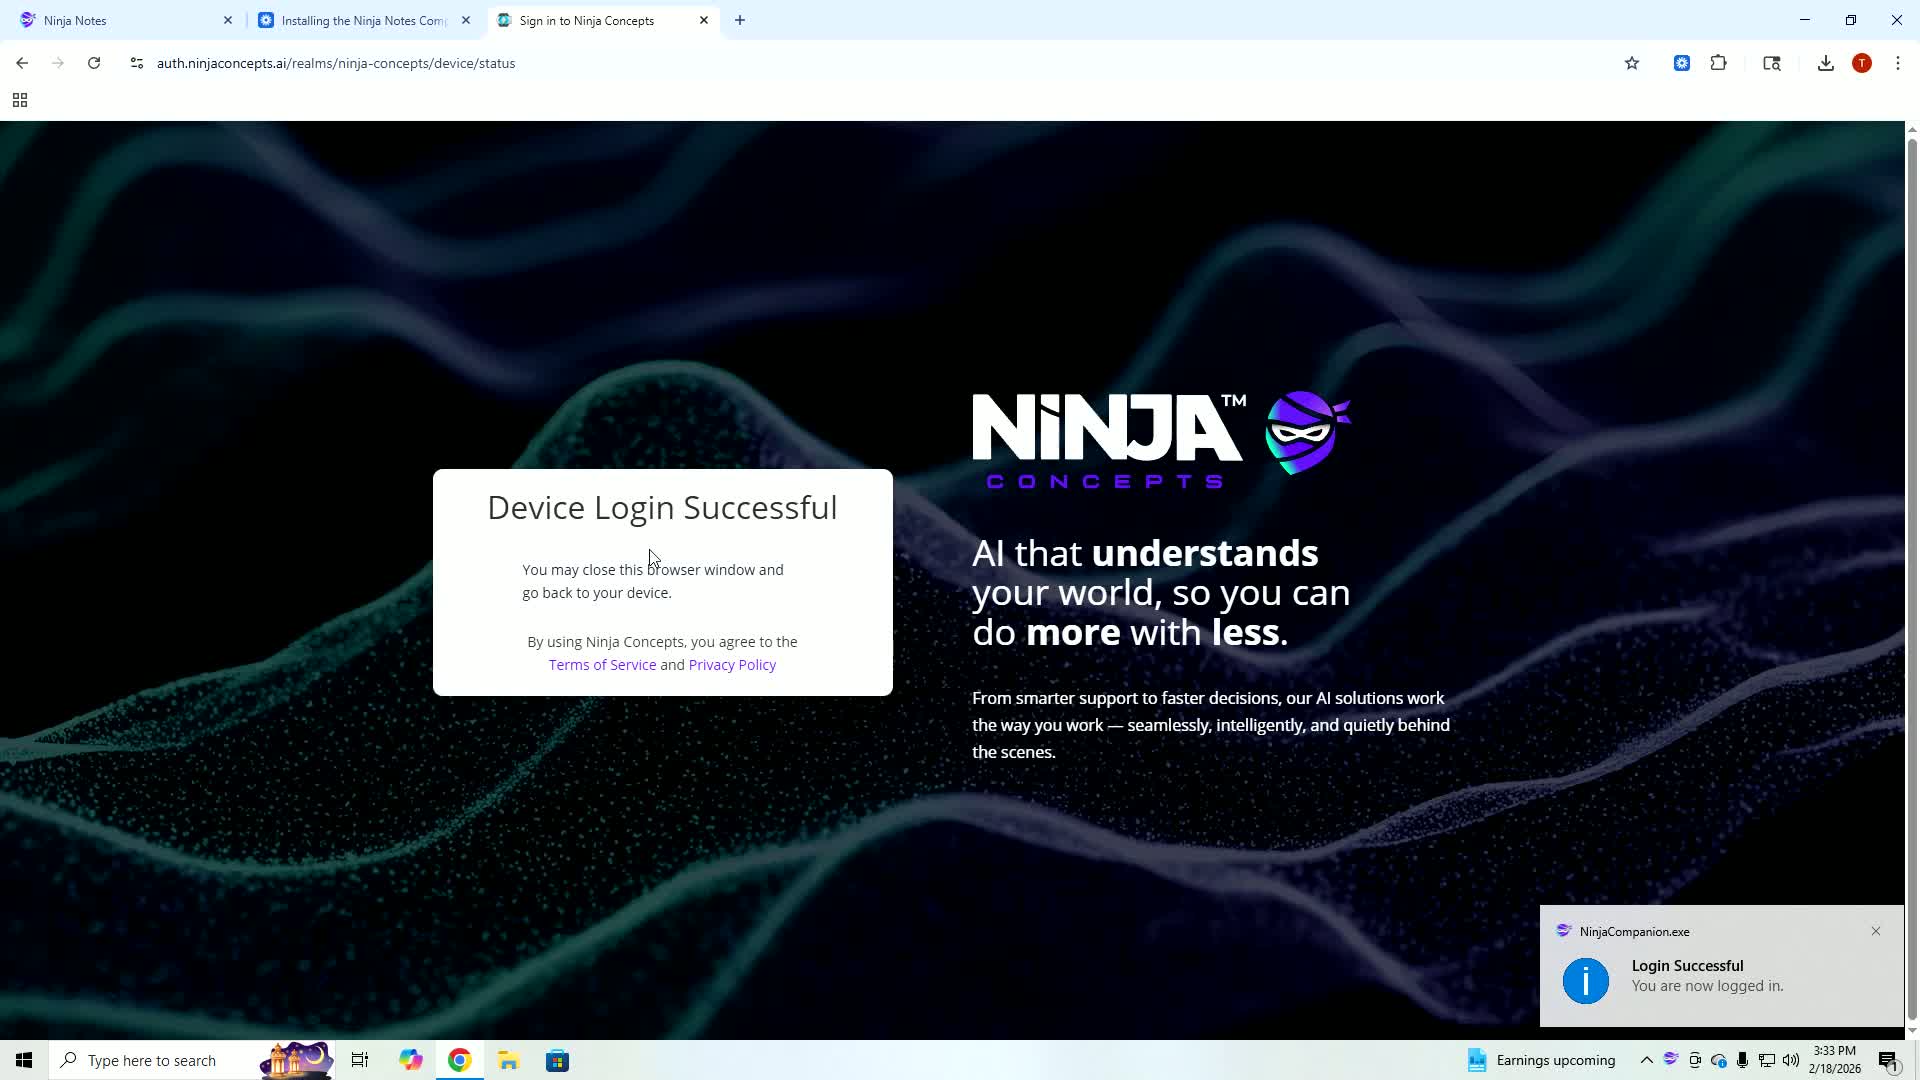The image size is (1920, 1080).
Task: Select the Sign in to Ninja Concepts tab
Action: pos(600,20)
